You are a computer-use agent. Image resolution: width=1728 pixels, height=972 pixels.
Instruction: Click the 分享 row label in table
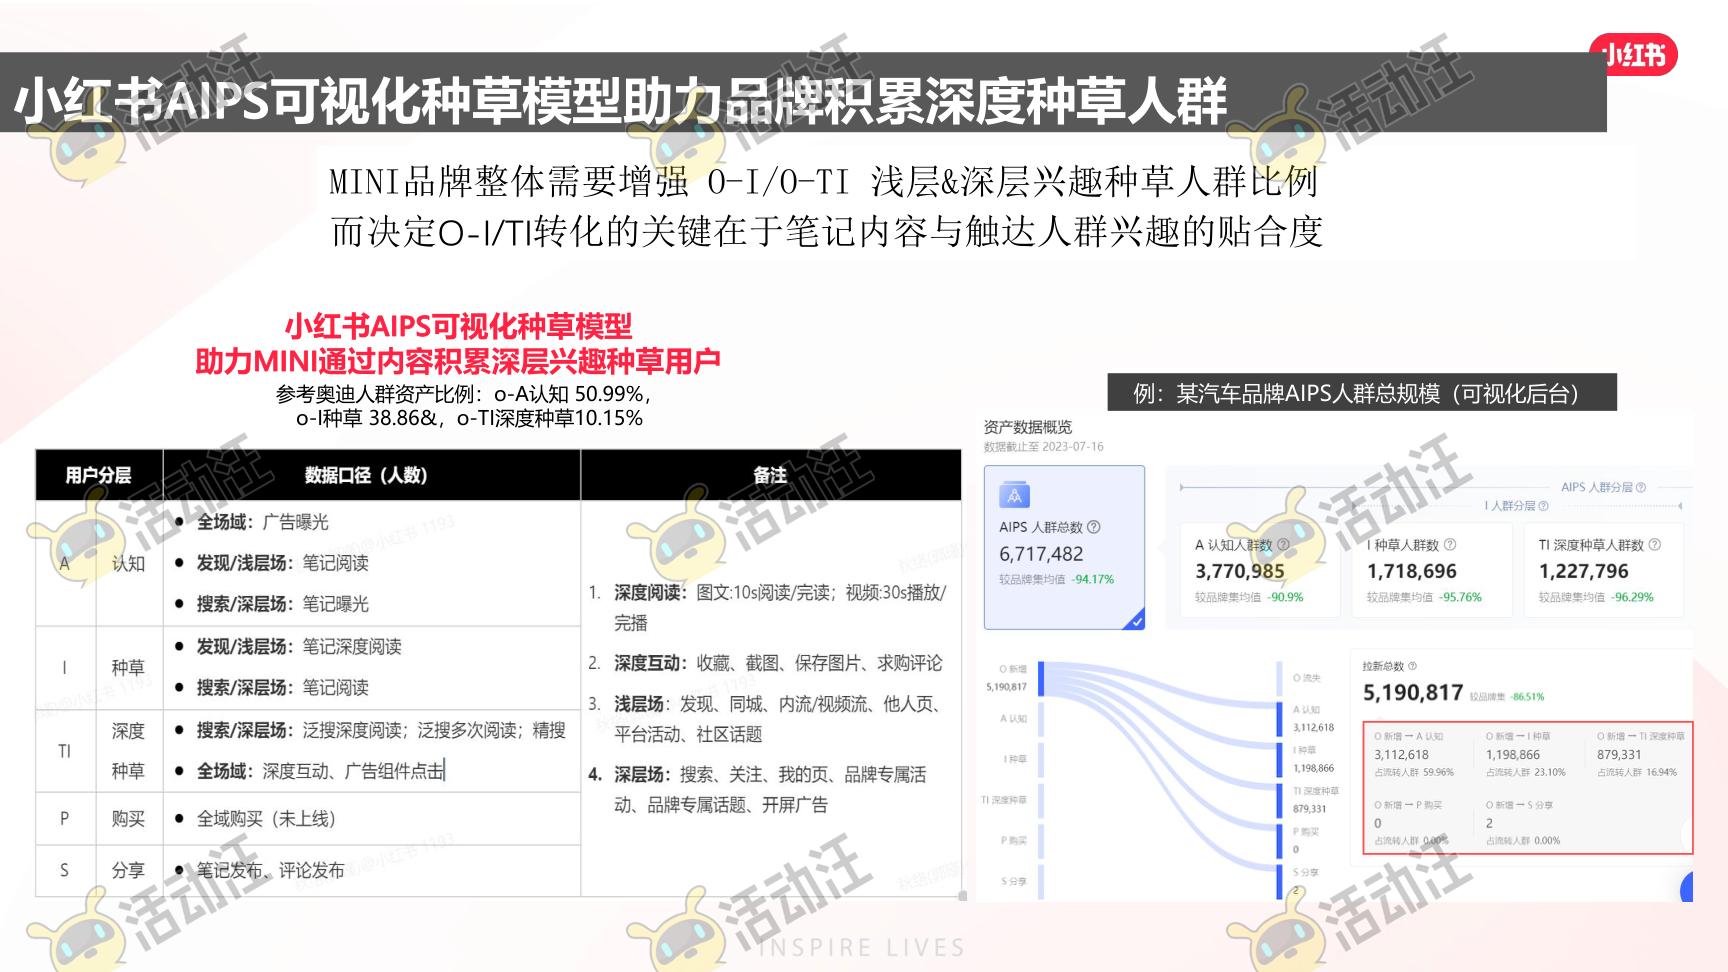[x=128, y=870]
